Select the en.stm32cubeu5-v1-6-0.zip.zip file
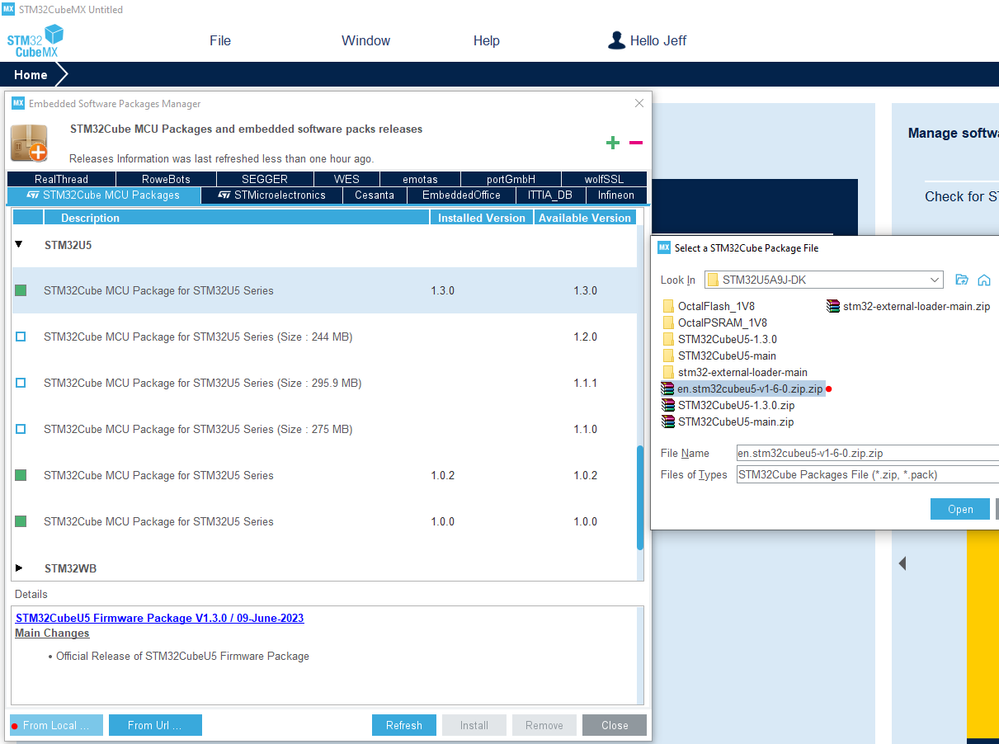The width and height of the screenshot is (999, 744). tap(743, 389)
